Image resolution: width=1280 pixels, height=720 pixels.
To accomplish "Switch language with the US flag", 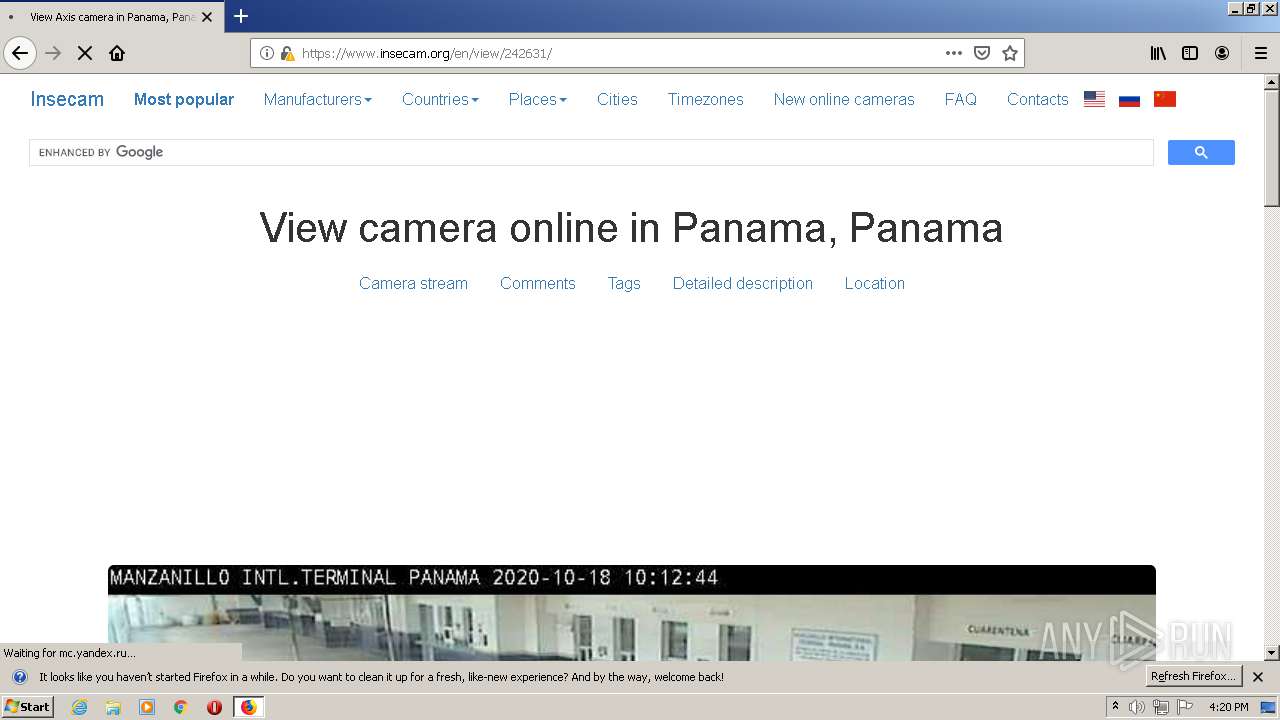I will point(1095,99).
